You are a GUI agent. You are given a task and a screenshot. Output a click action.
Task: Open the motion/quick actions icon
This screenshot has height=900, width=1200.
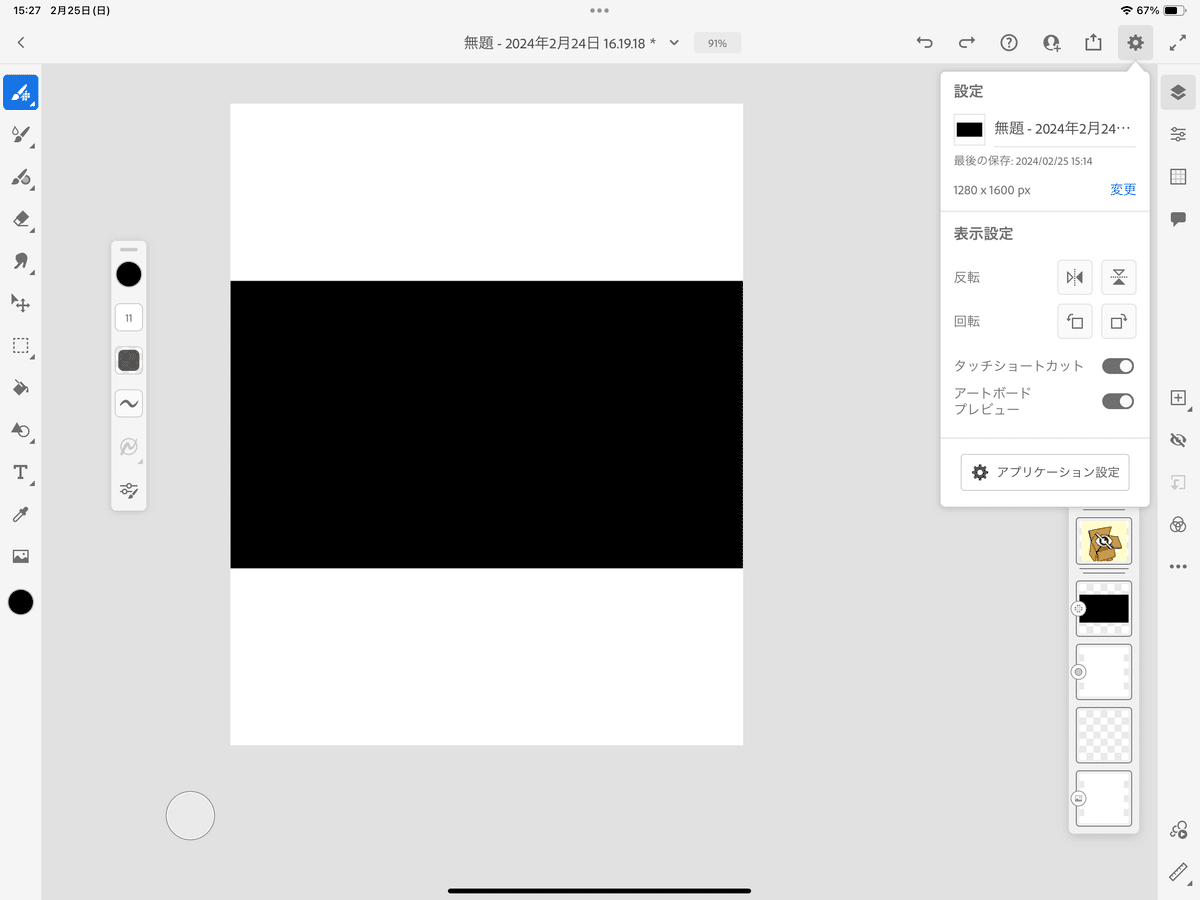1178,830
